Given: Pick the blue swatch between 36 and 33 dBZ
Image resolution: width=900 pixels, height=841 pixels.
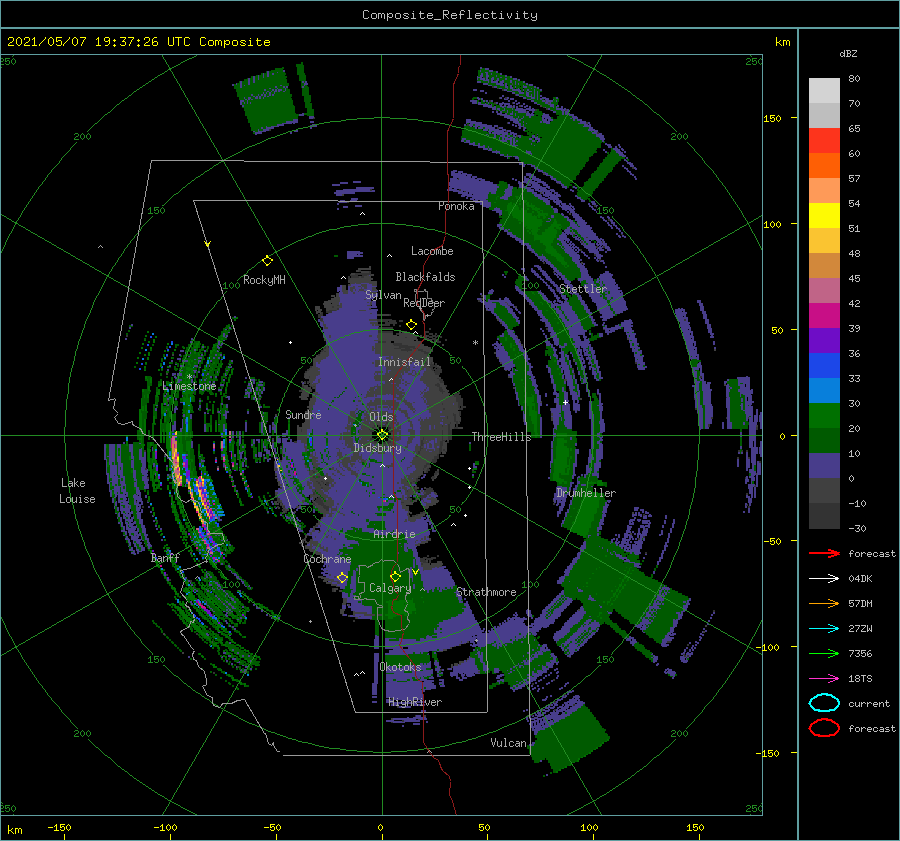Looking at the screenshot, I should pyautogui.click(x=824, y=365).
